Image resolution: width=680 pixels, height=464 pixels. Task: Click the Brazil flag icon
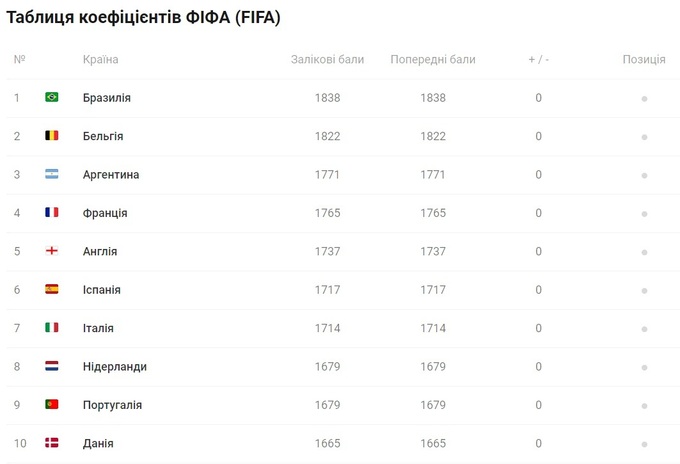[x=52, y=97]
